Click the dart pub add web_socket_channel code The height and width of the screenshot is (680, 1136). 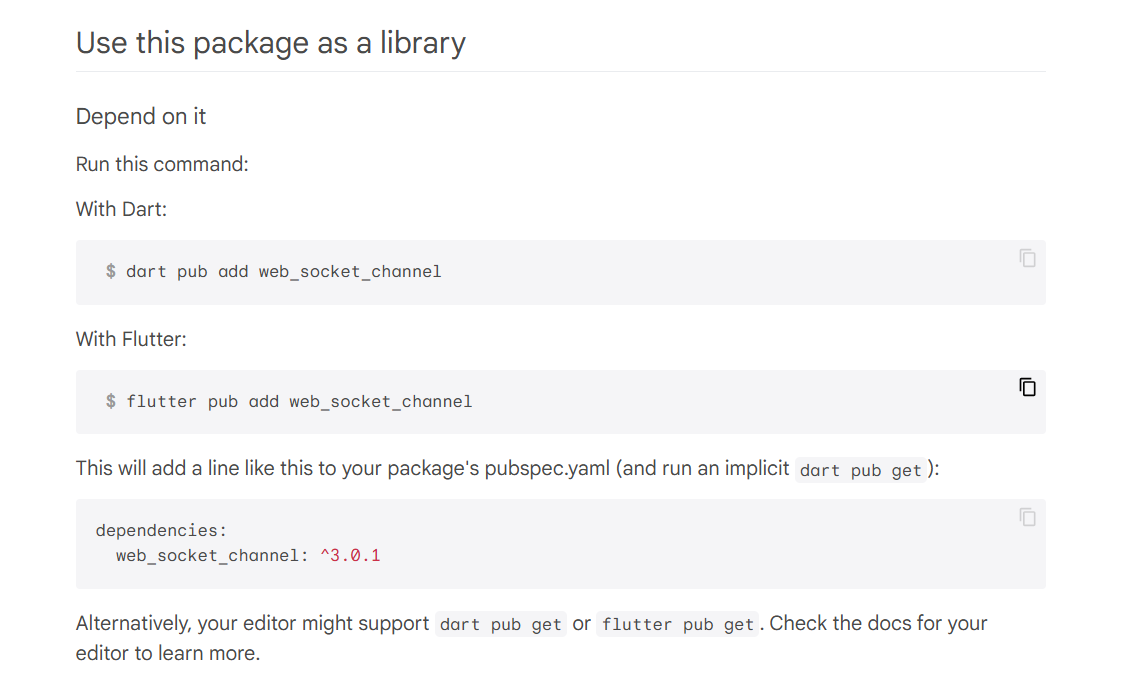[283, 272]
